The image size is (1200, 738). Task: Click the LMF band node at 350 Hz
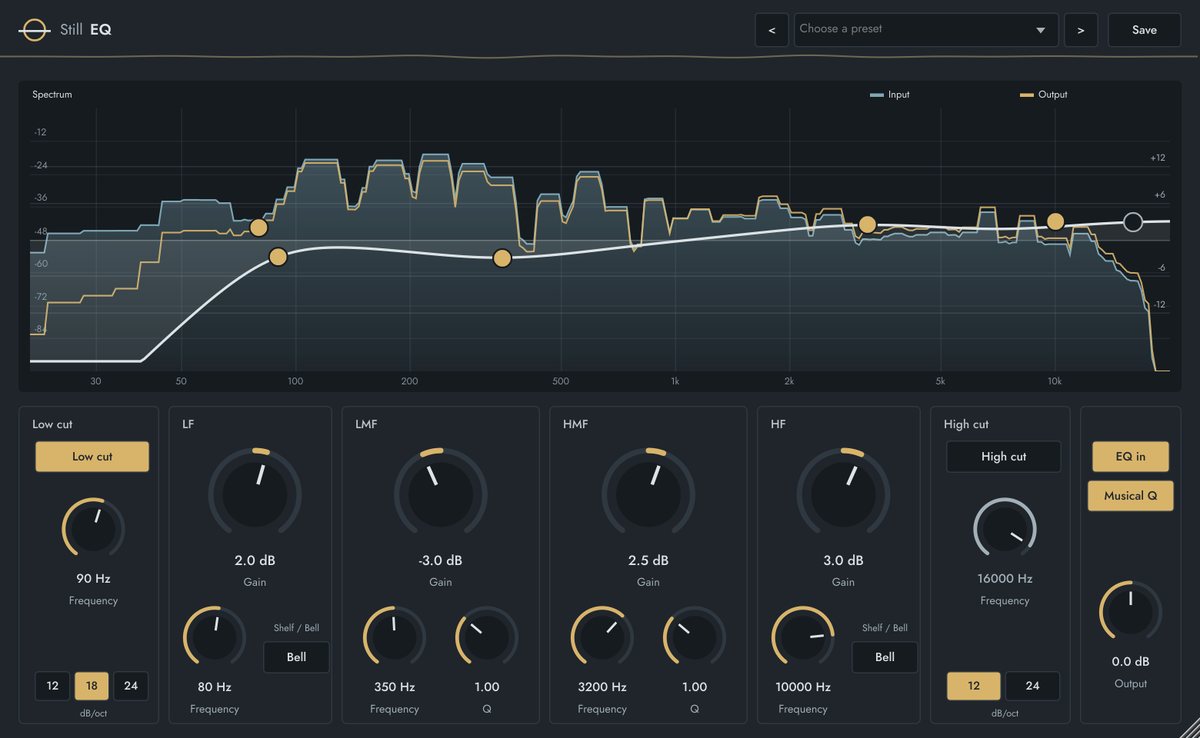(502, 259)
